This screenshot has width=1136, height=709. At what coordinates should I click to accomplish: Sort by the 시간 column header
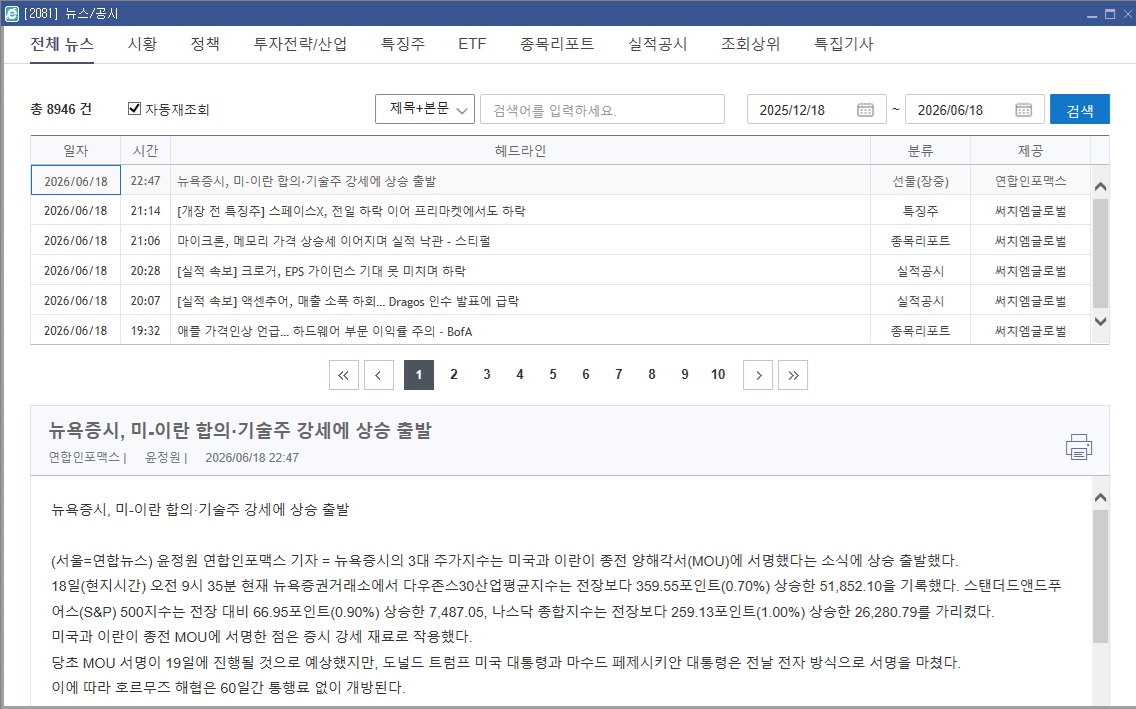tap(146, 151)
